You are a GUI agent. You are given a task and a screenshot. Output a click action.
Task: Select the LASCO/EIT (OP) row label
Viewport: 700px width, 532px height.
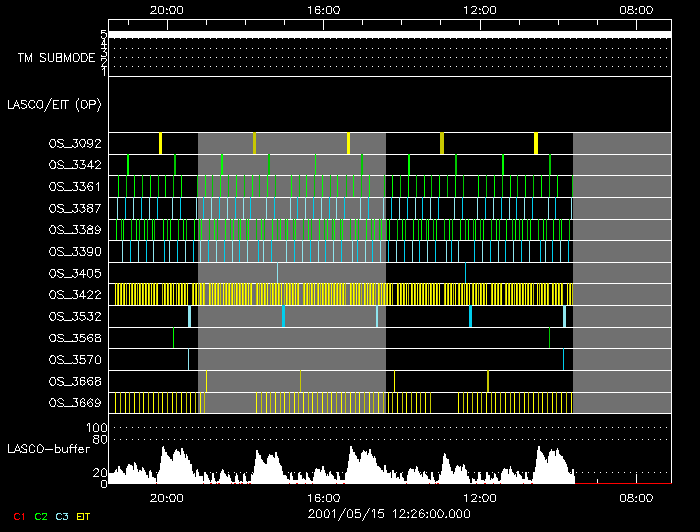pos(54,104)
